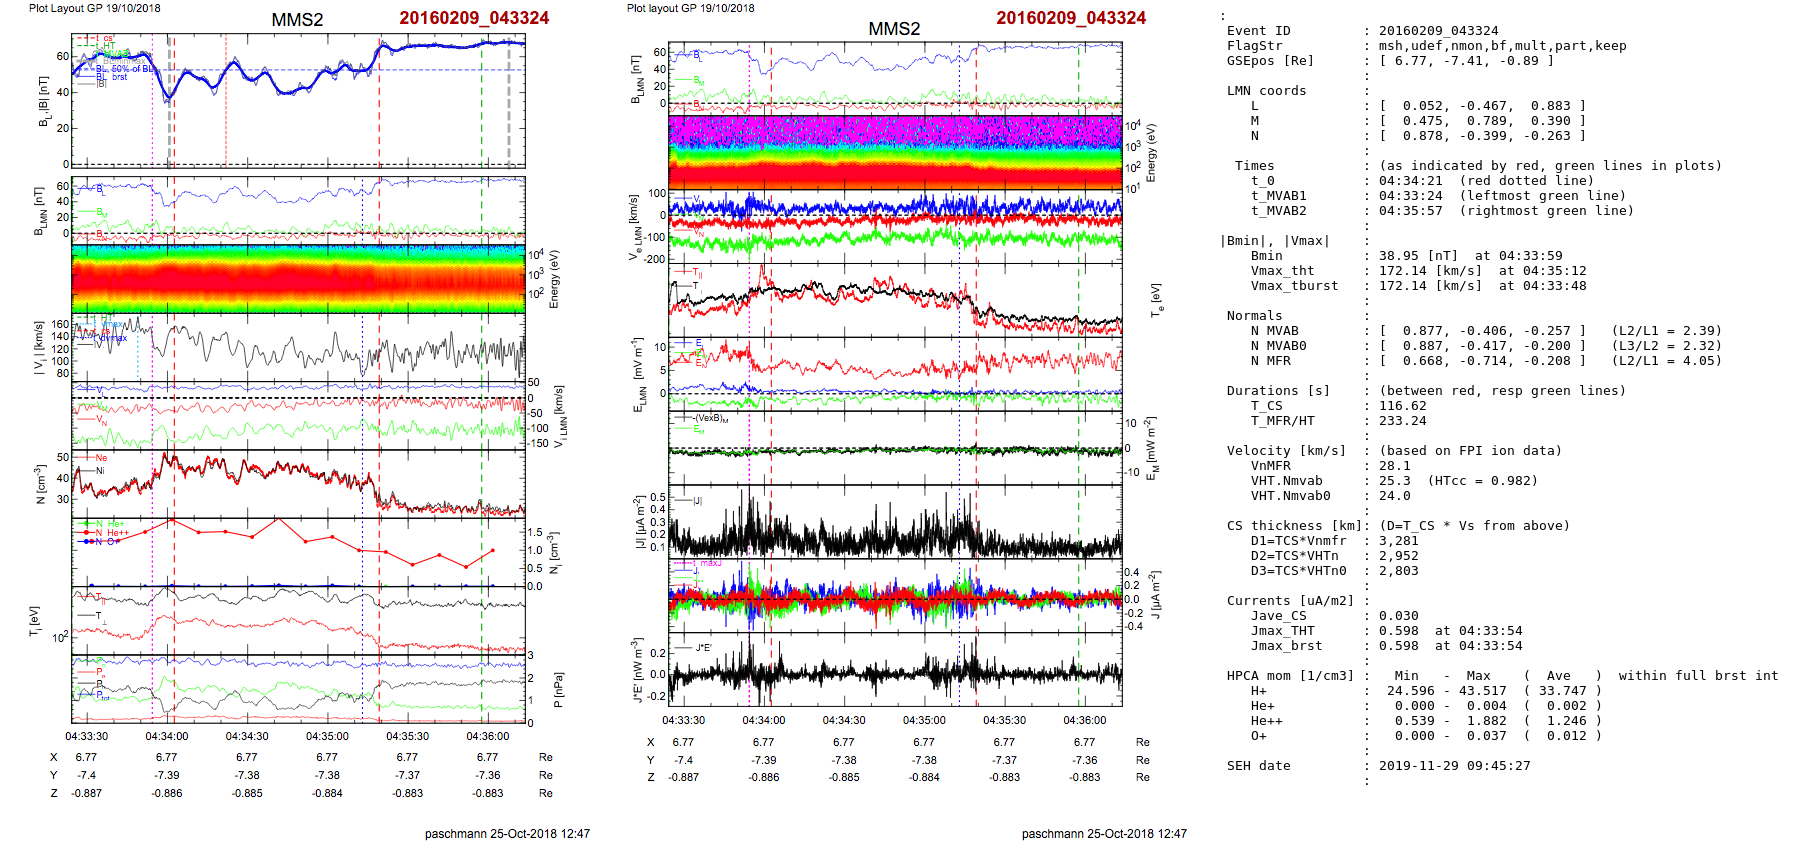Click the ion pressure P [nPa] panel
Viewport: 1804px width, 841px height.
click(x=298, y=688)
